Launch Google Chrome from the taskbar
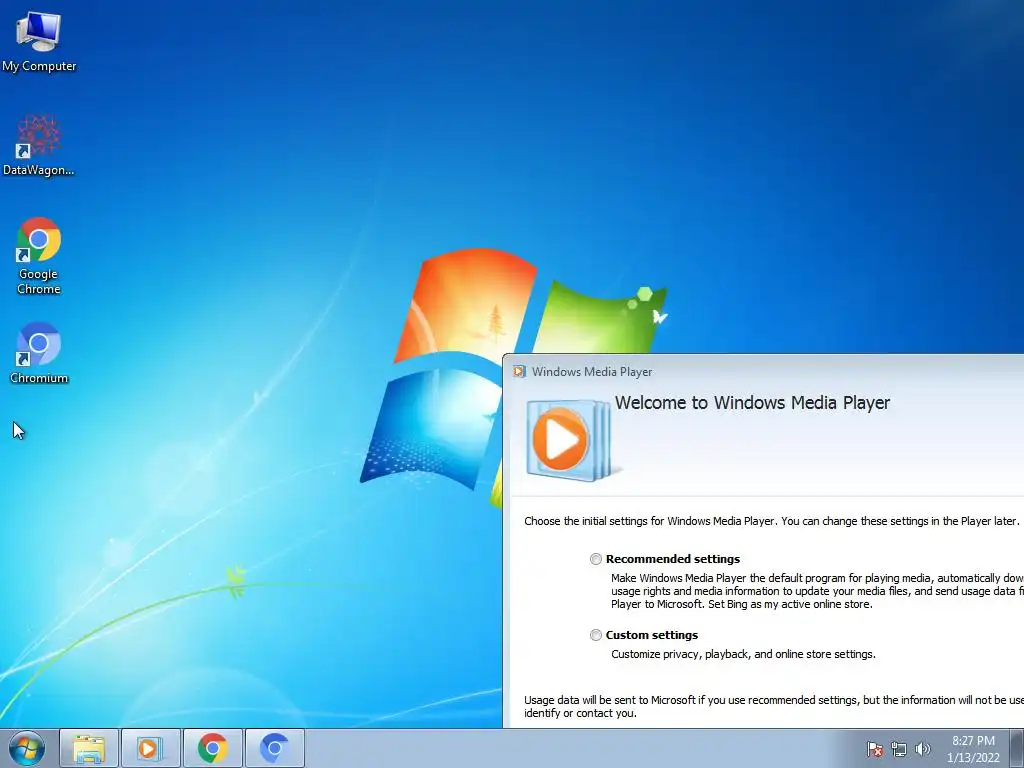Viewport: 1024px width, 768px height. [212, 748]
